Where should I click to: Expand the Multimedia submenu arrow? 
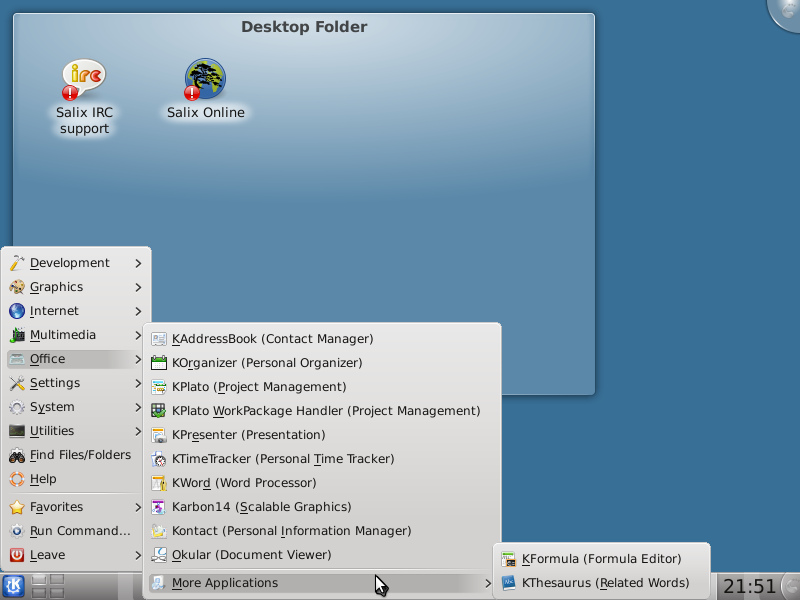[138, 335]
